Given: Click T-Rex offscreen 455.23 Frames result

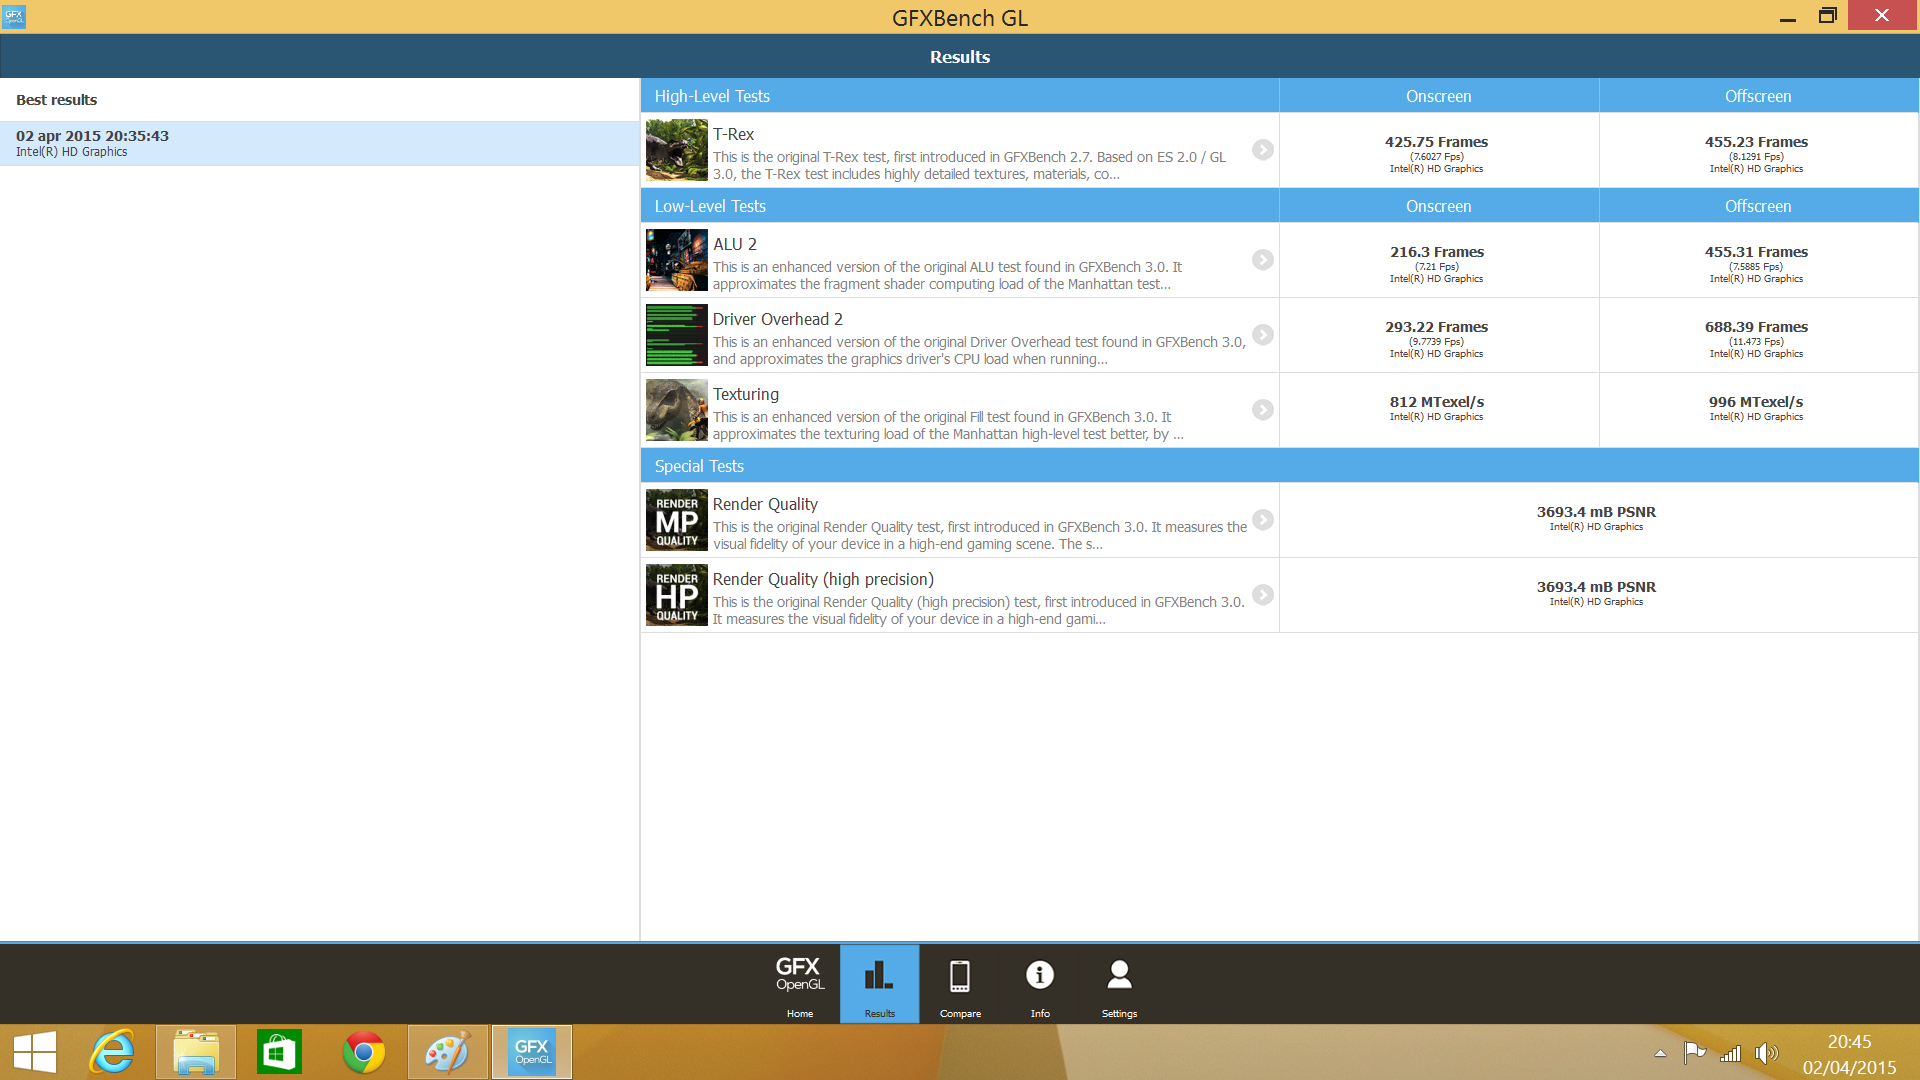Looking at the screenshot, I should (1756, 142).
